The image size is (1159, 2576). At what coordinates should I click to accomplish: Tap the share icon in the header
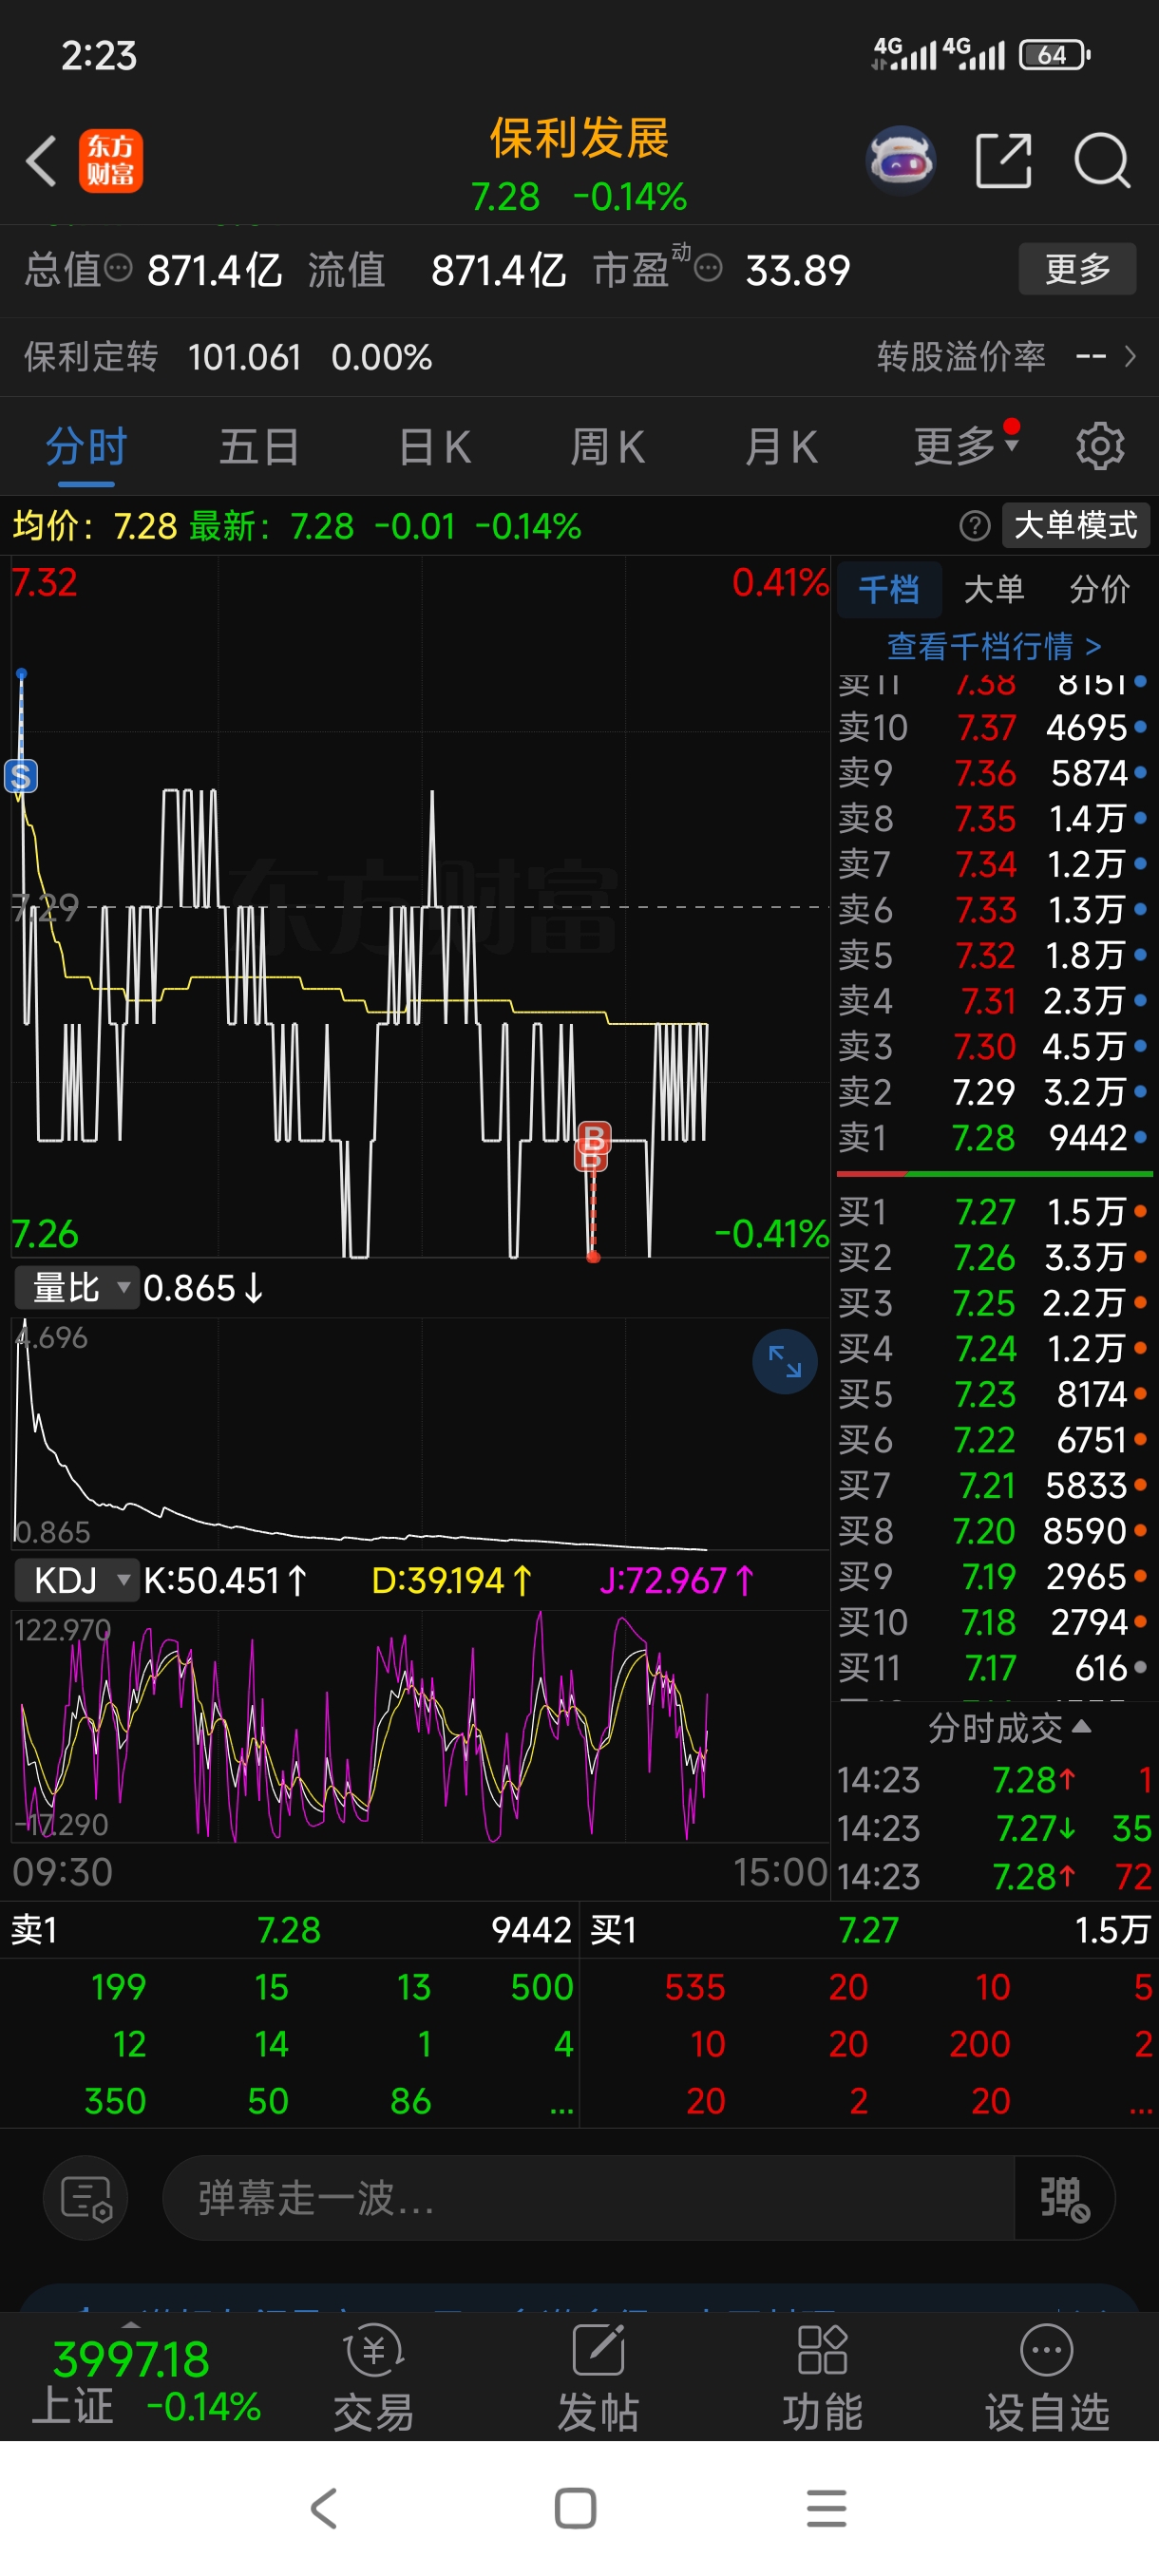(x=1003, y=160)
